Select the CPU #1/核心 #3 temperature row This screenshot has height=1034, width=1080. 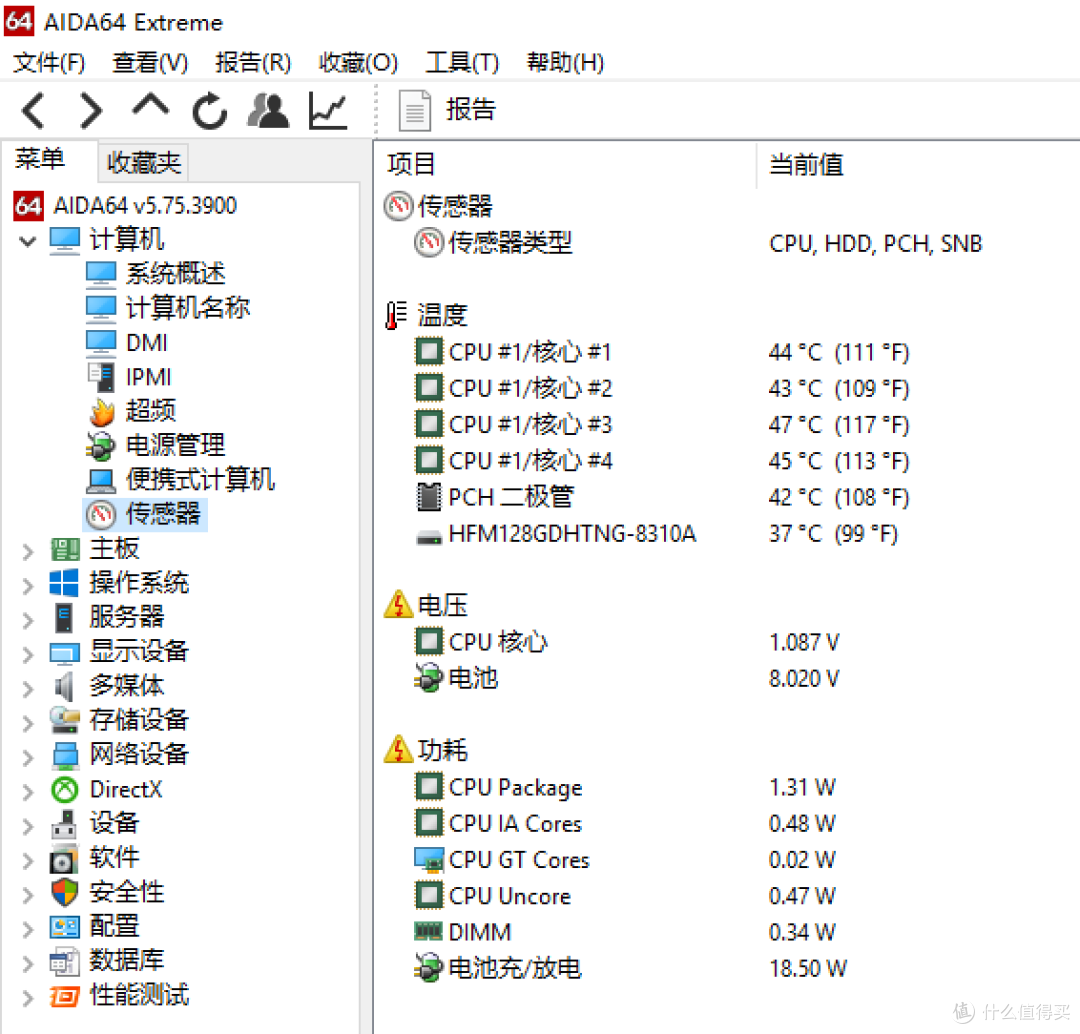click(x=661, y=424)
